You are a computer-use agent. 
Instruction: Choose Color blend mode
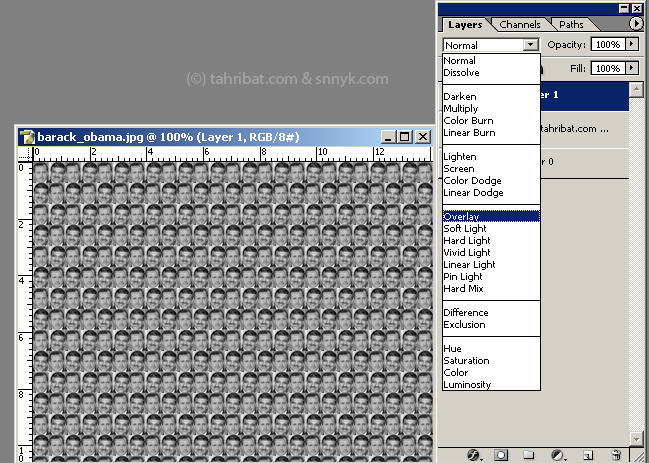(491, 372)
